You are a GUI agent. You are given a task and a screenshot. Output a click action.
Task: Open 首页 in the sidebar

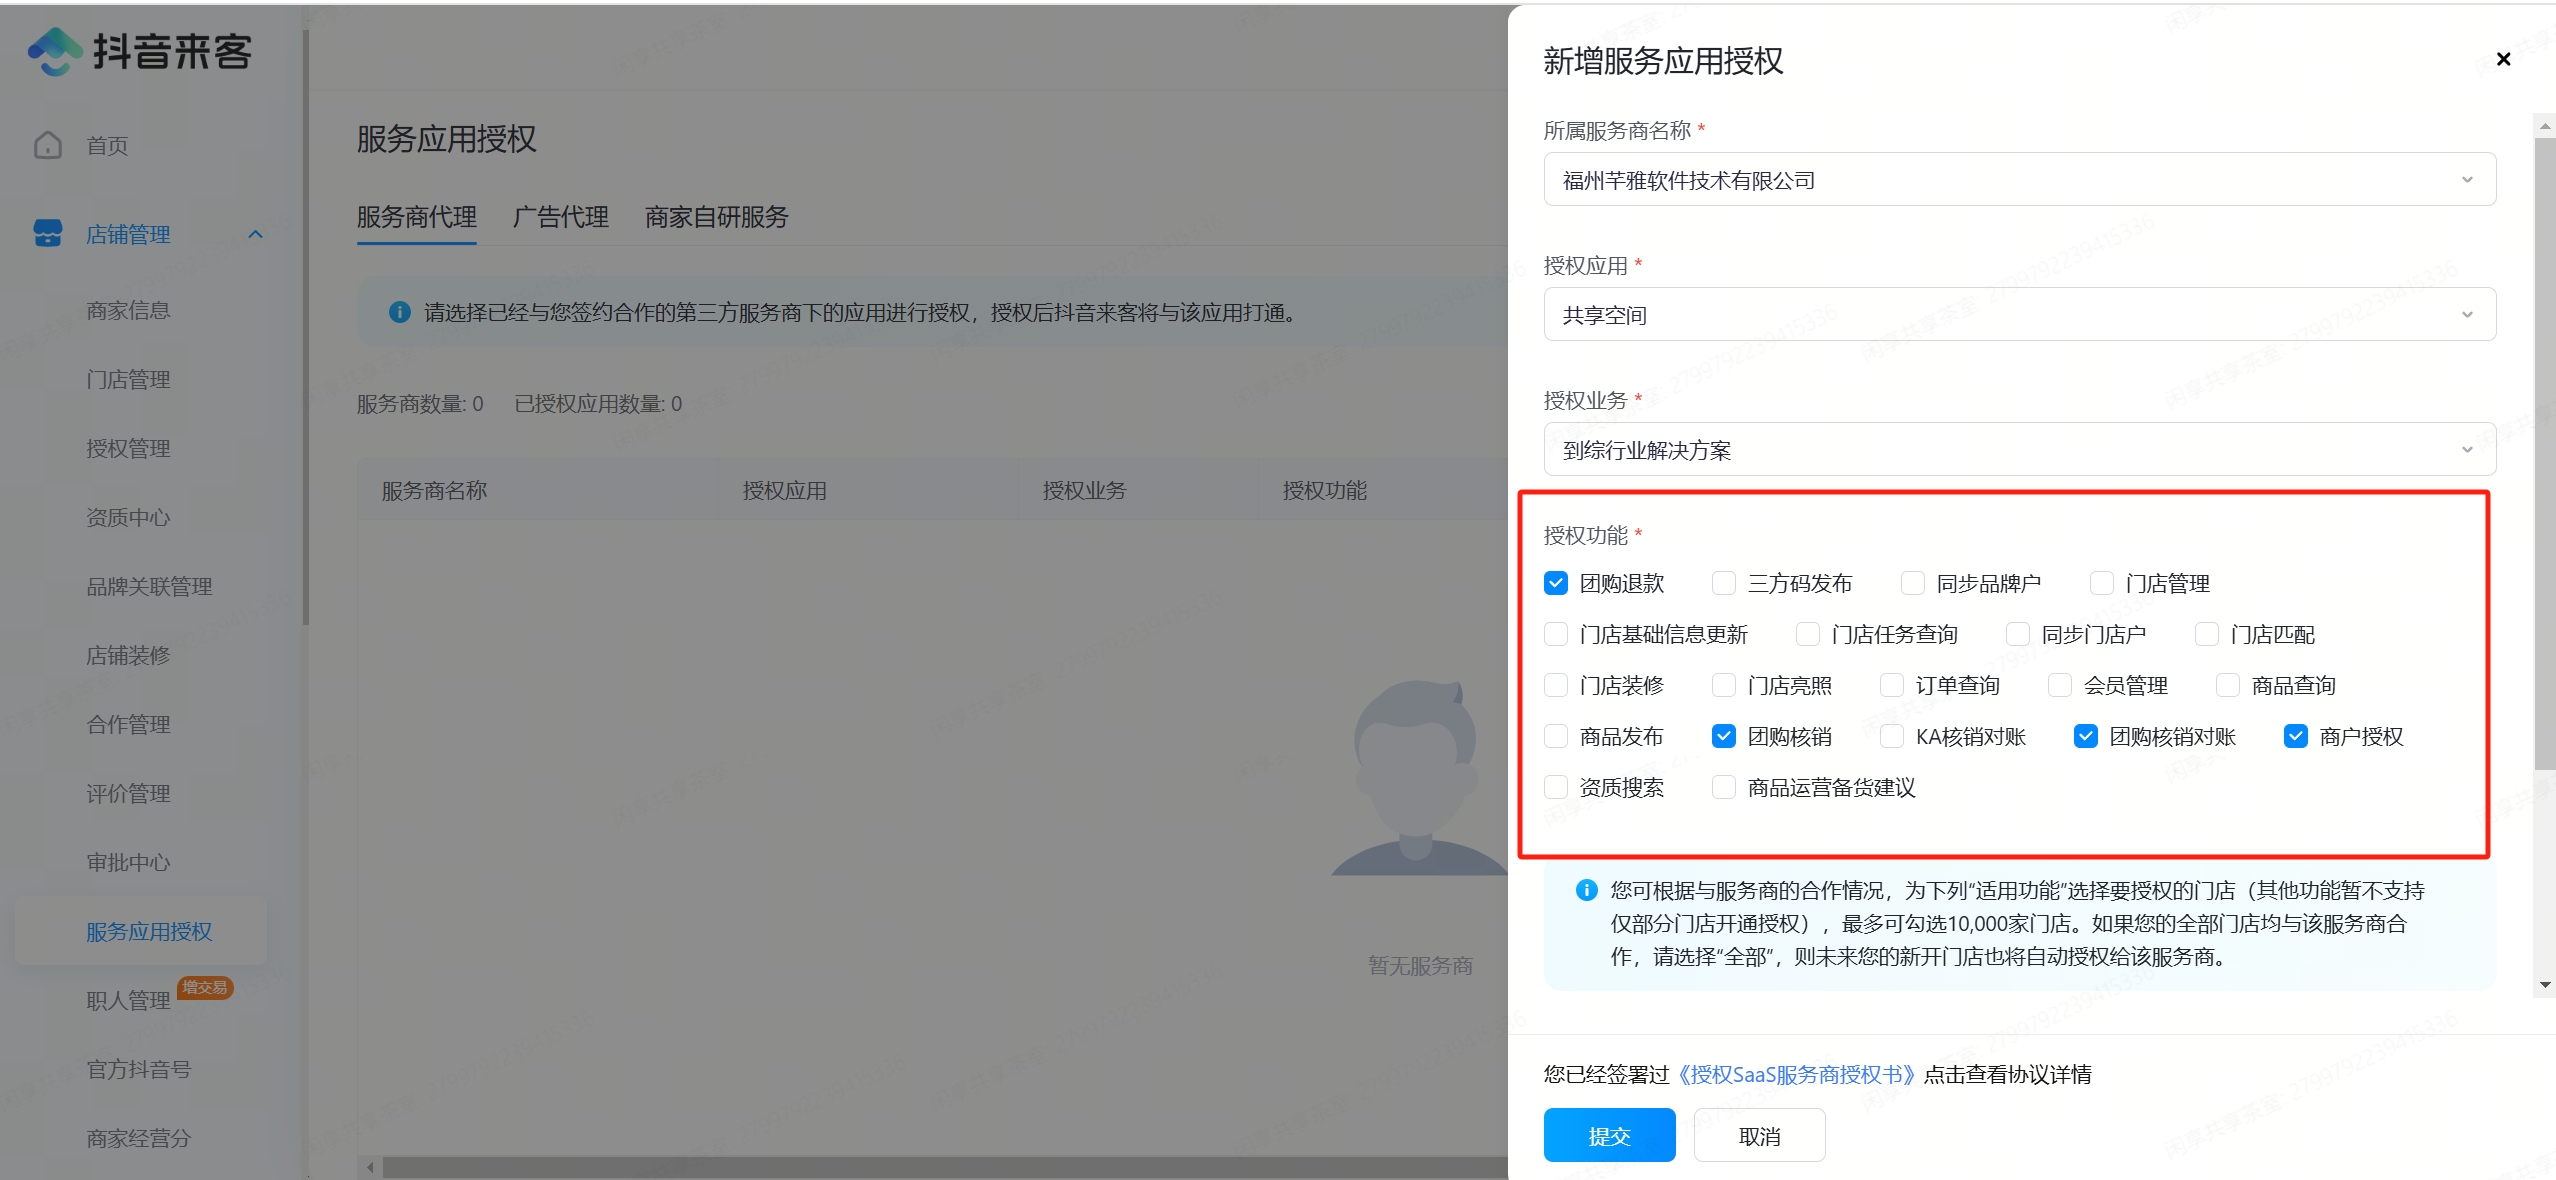[x=107, y=146]
